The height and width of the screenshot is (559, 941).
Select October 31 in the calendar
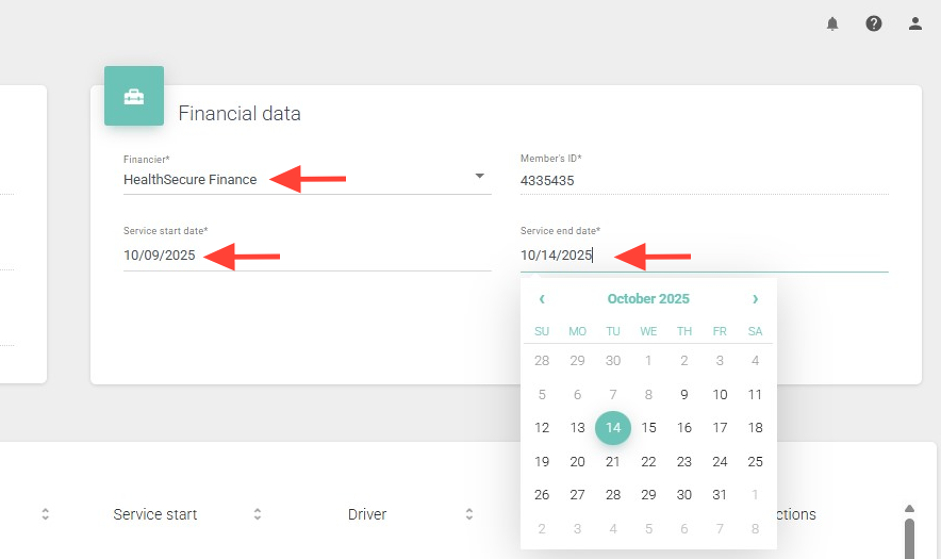[x=720, y=495]
